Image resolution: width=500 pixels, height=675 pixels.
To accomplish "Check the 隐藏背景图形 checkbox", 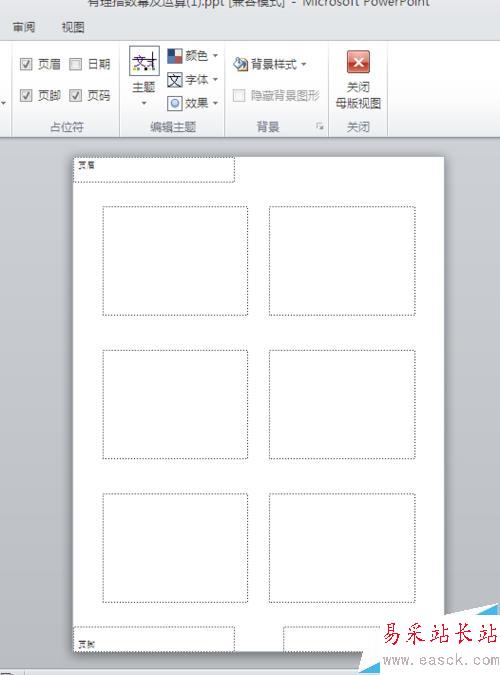I will pos(239,96).
